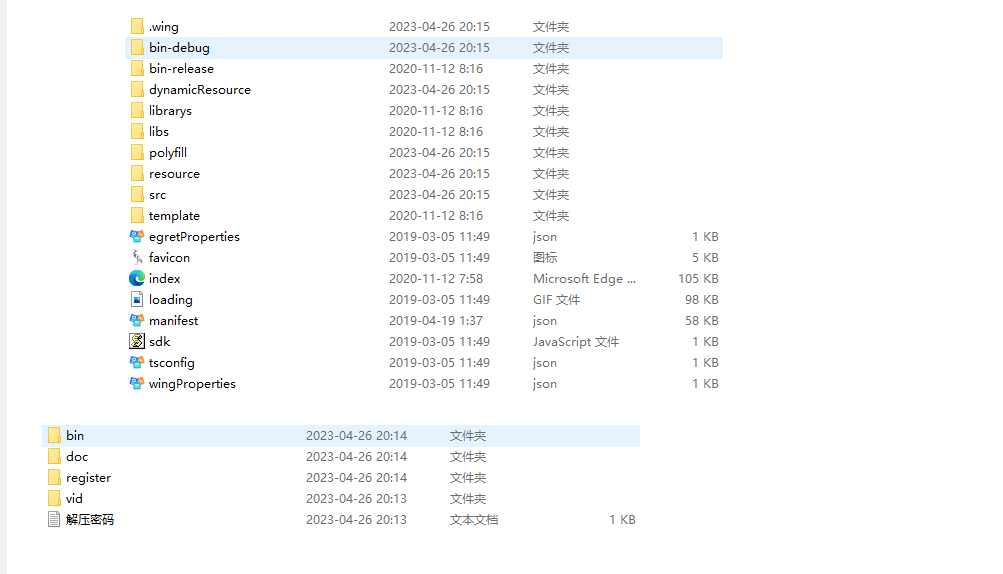The width and height of the screenshot is (1003, 574).
Task: Select the doc folder in lower list
Action: (x=77, y=457)
